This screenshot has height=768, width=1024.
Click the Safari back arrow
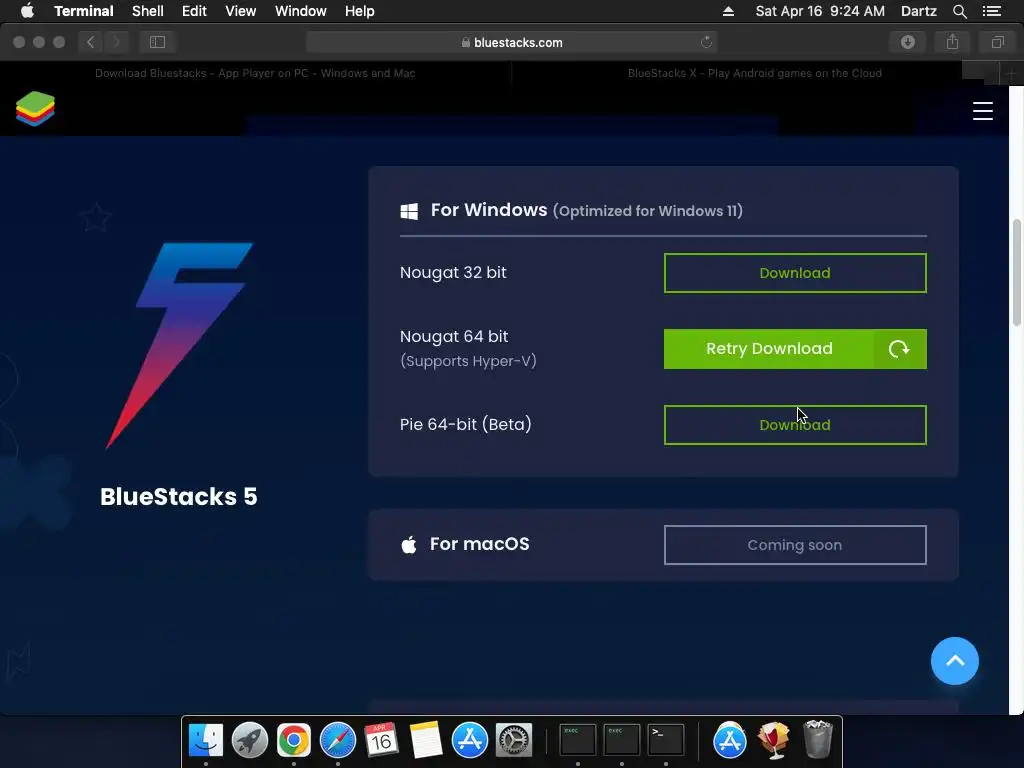tap(91, 42)
